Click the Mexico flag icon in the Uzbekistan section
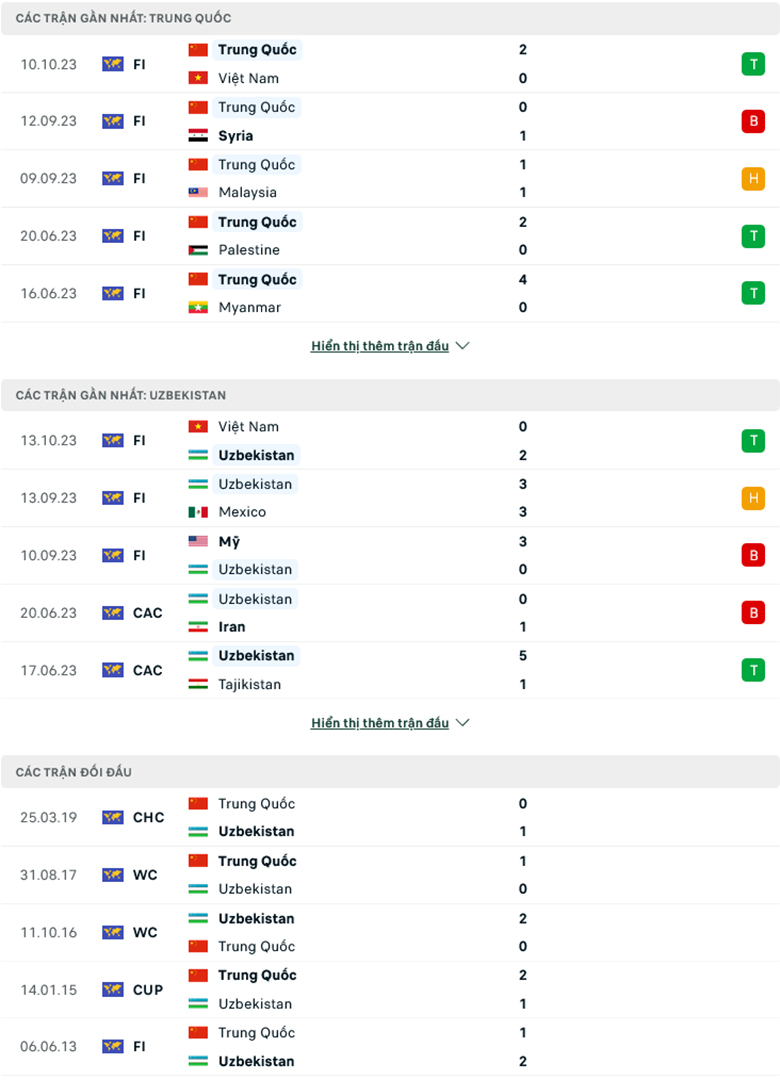Image resolution: width=780 pixels, height=1080 pixels. pyautogui.click(x=198, y=512)
